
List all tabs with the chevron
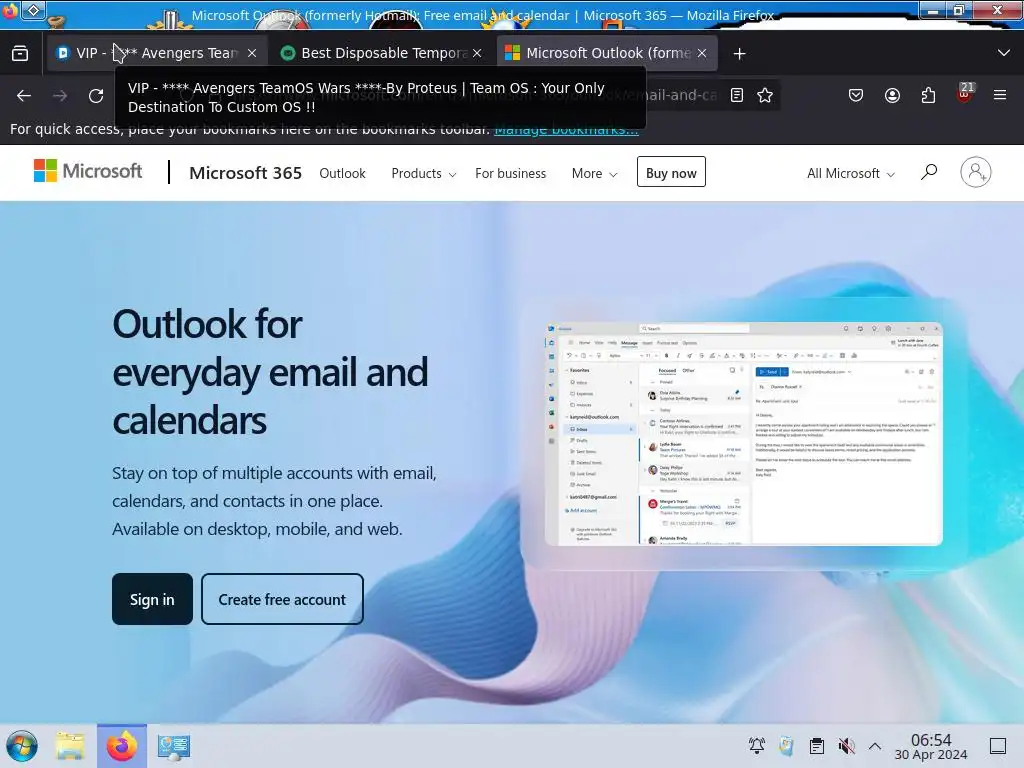pyautogui.click(x=1004, y=53)
